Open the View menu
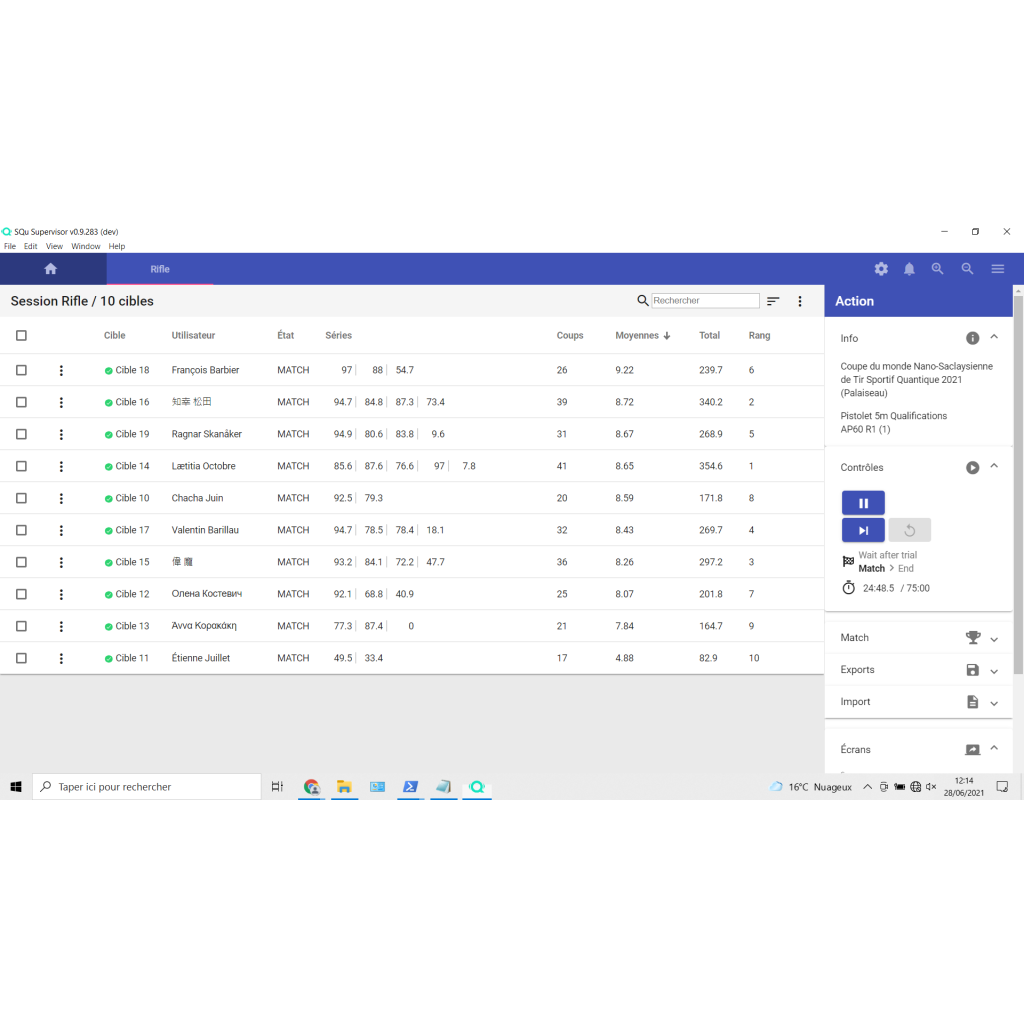 pos(54,246)
